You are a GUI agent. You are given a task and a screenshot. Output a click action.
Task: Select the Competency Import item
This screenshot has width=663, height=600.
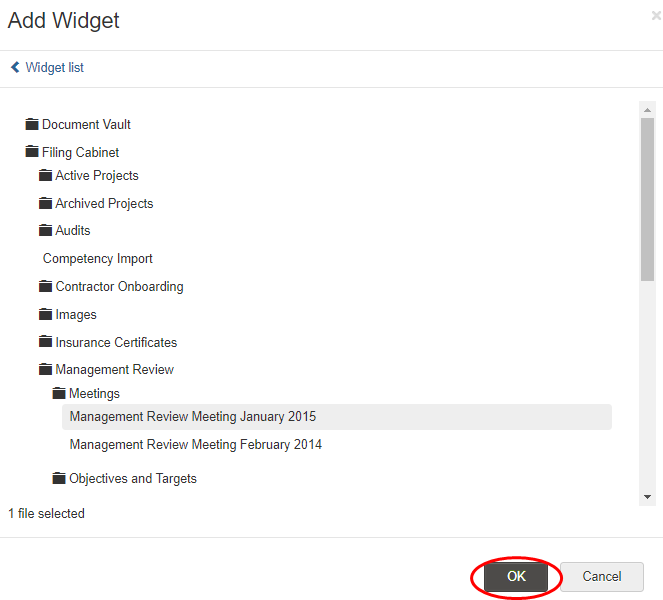pyautogui.click(x=97, y=259)
